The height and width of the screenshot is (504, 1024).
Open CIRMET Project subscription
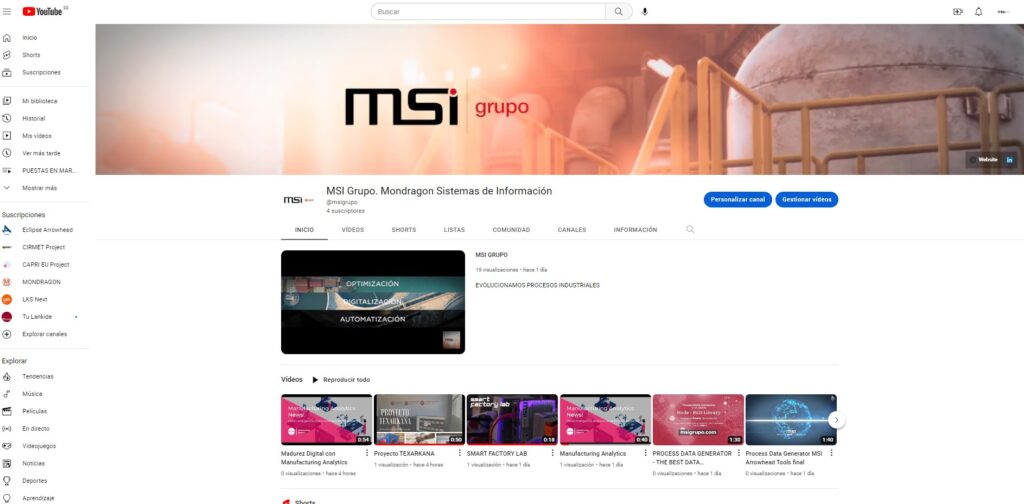coord(43,247)
